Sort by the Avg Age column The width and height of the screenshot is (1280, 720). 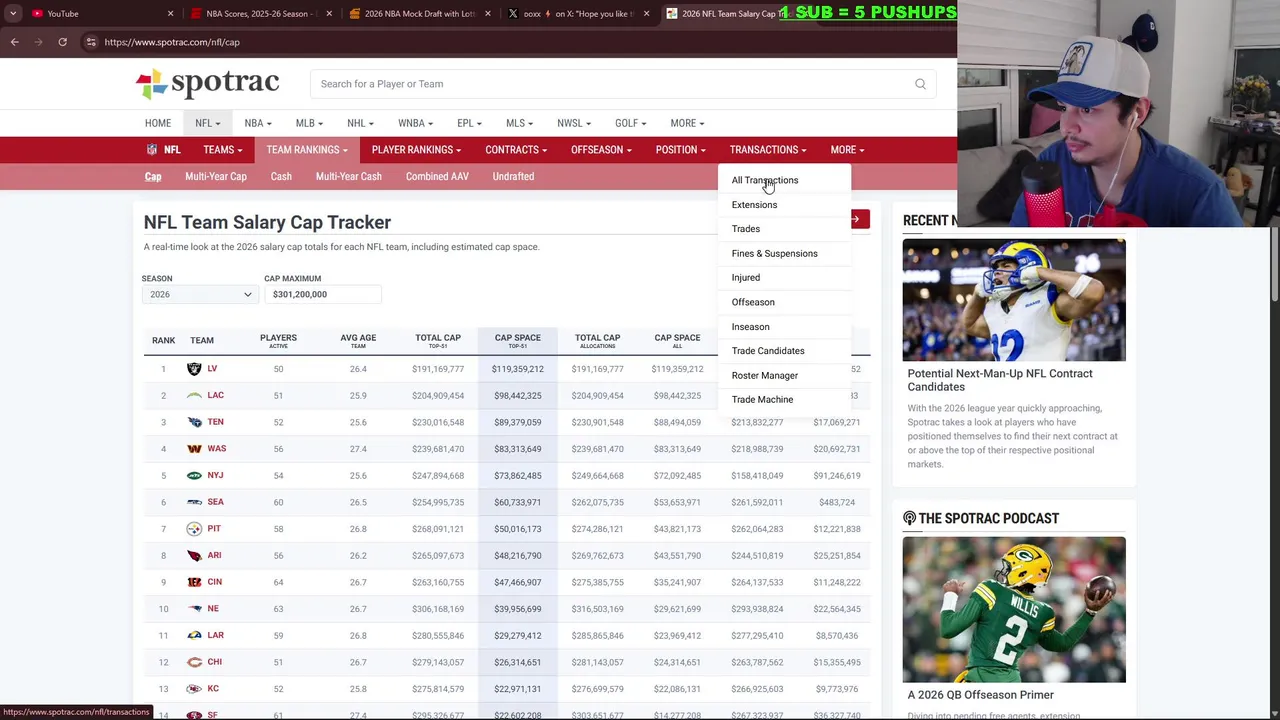(358, 341)
